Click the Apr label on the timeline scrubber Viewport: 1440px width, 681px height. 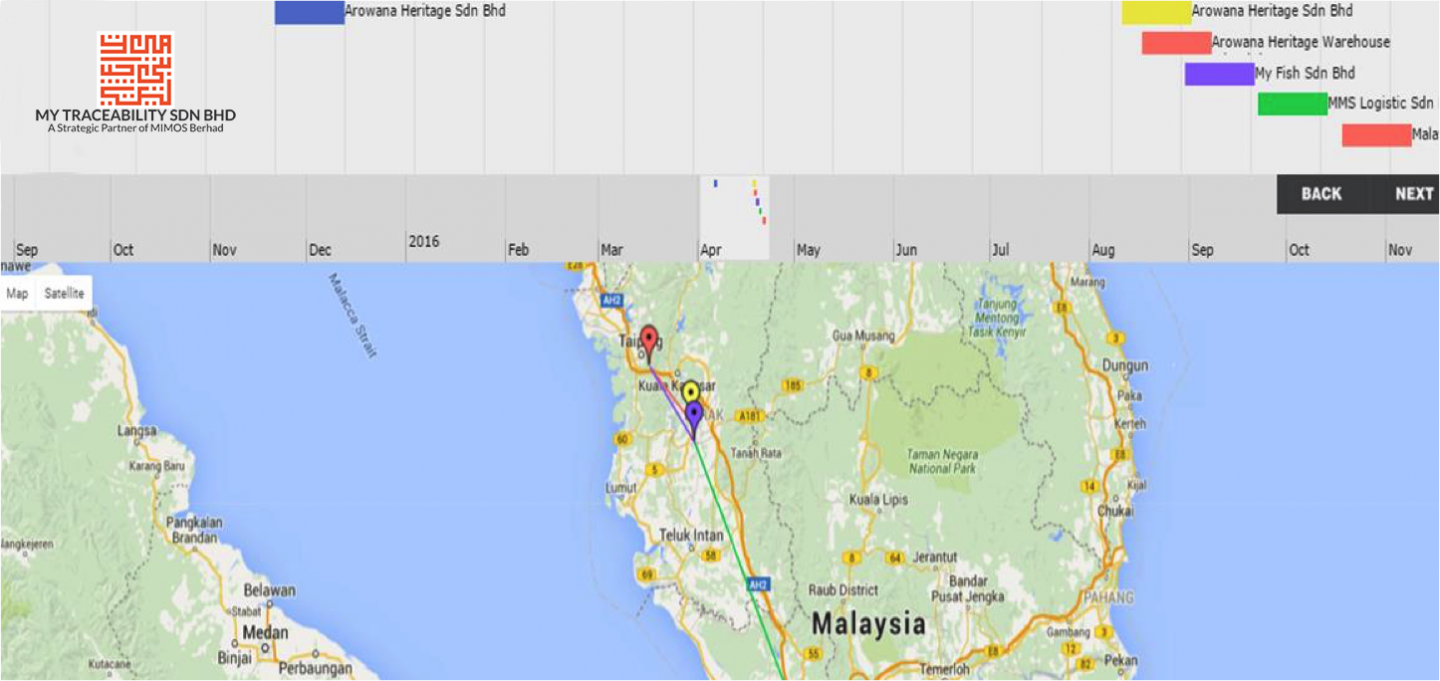tap(710, 250)
